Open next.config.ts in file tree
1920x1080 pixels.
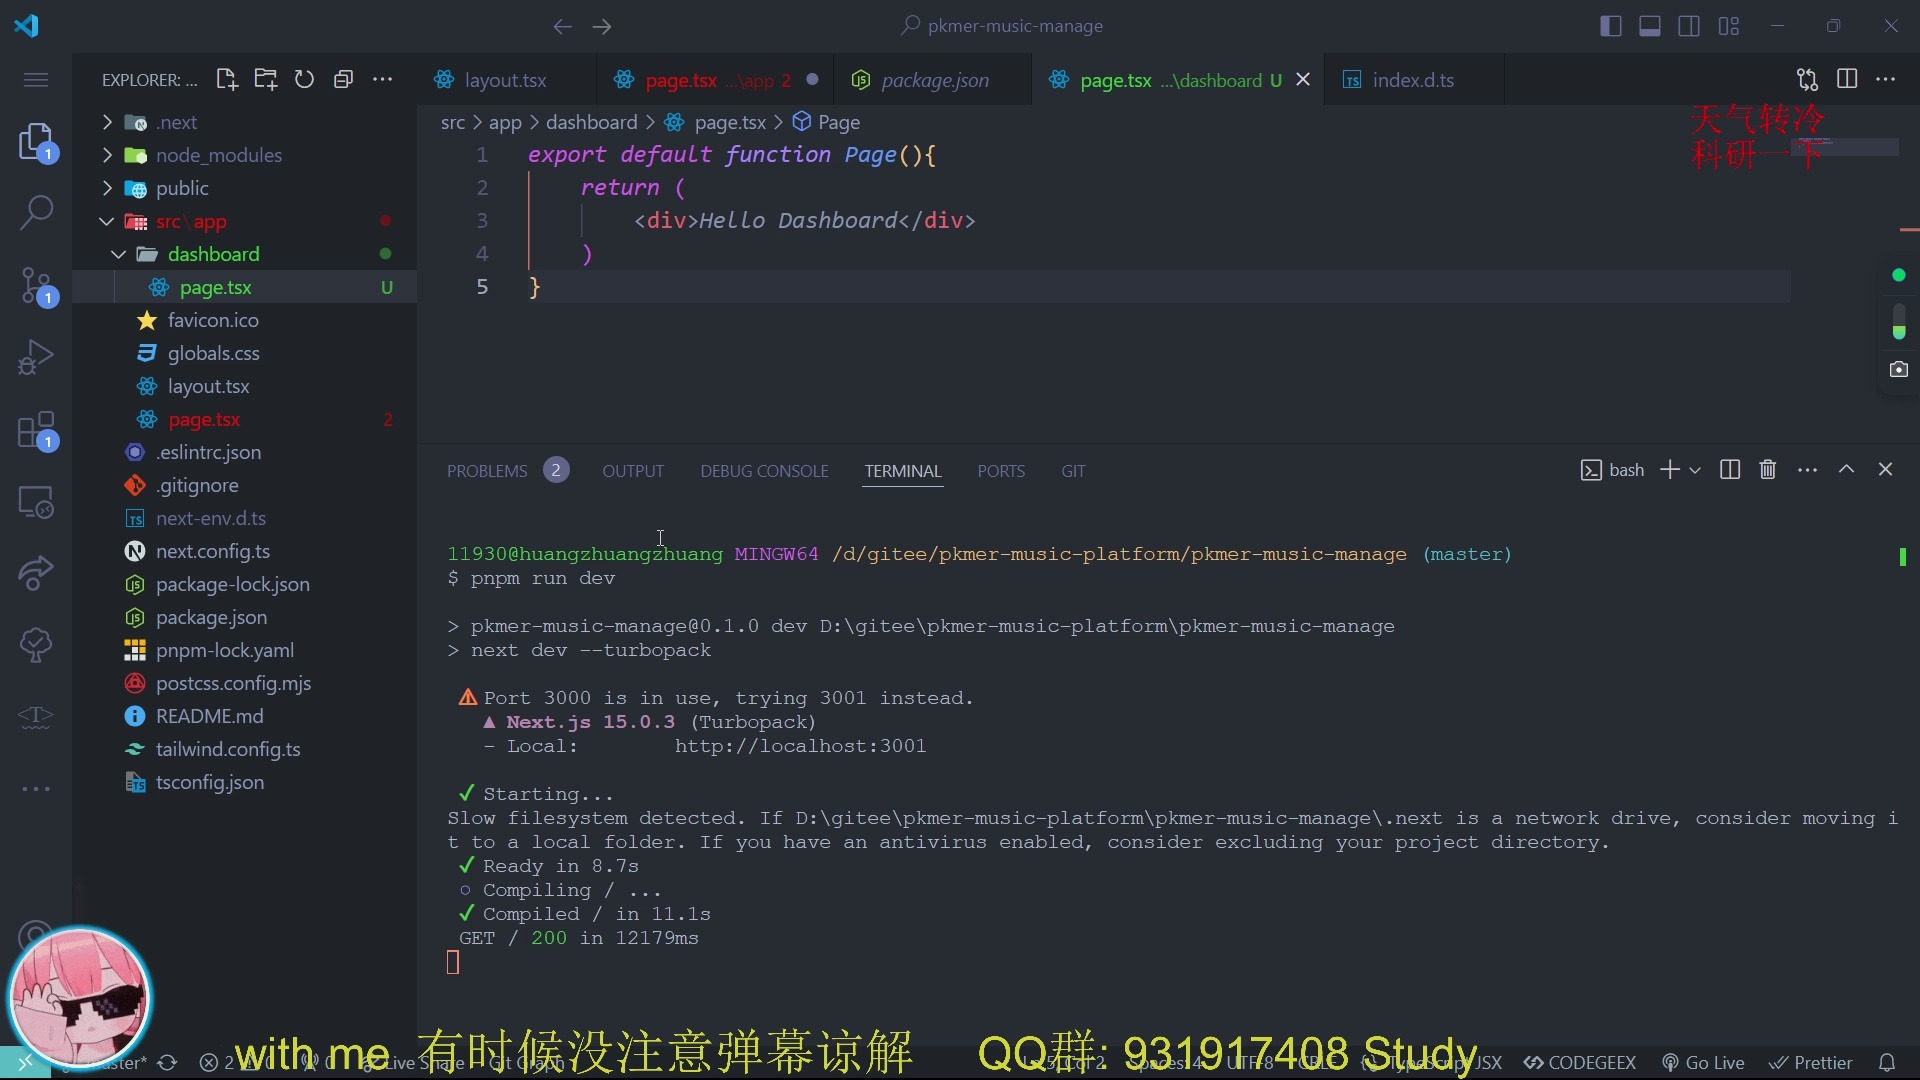(213, 551)
